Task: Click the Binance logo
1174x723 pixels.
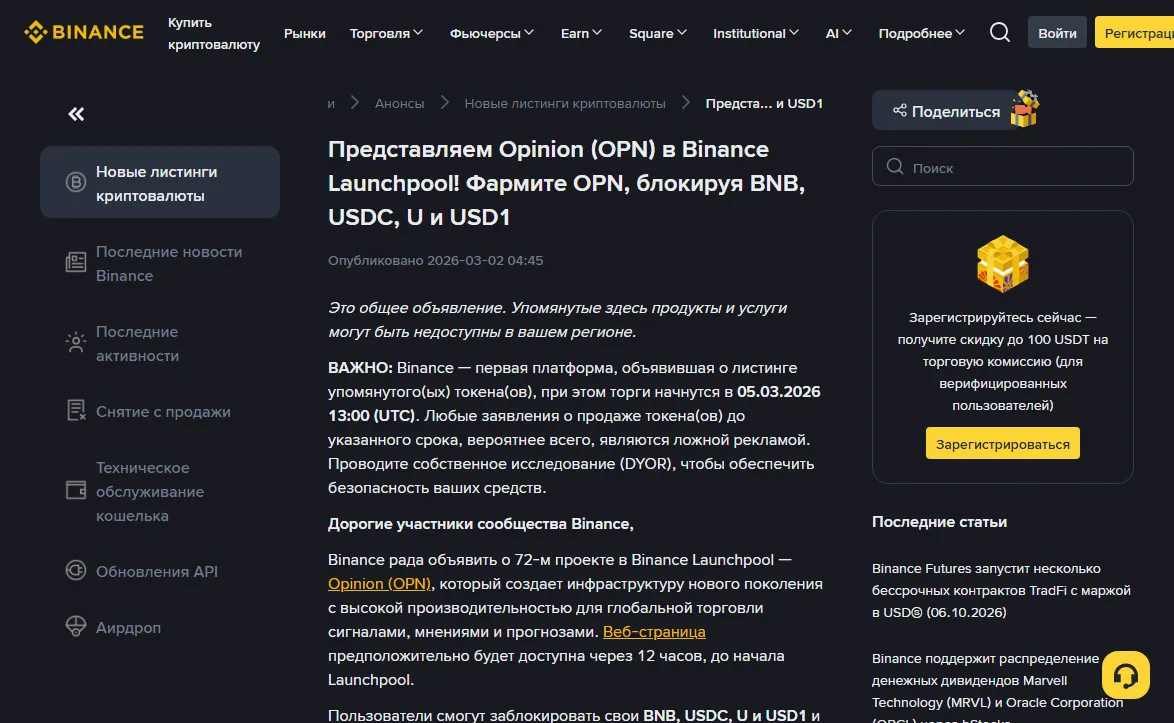Action: [x=84, y=32]
